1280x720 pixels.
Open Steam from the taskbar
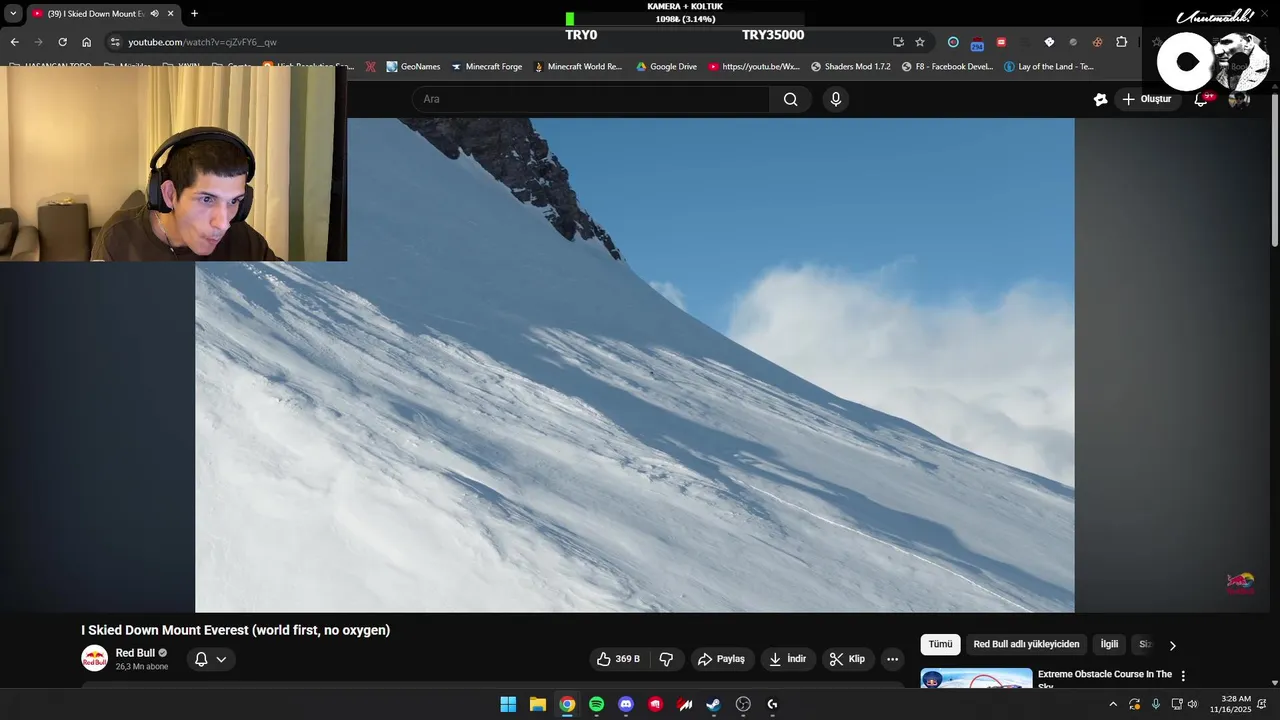click(x=714, y=704)
